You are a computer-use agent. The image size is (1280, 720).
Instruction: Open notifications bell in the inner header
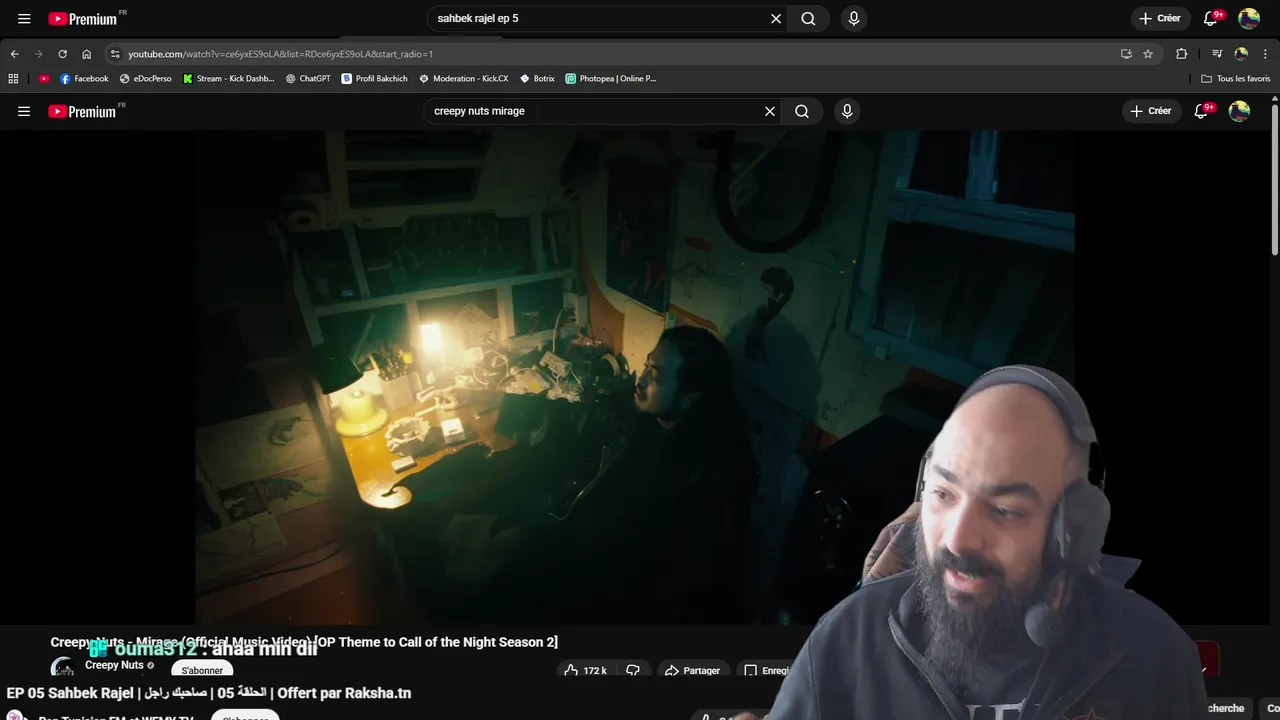[x=1202, y=111]
